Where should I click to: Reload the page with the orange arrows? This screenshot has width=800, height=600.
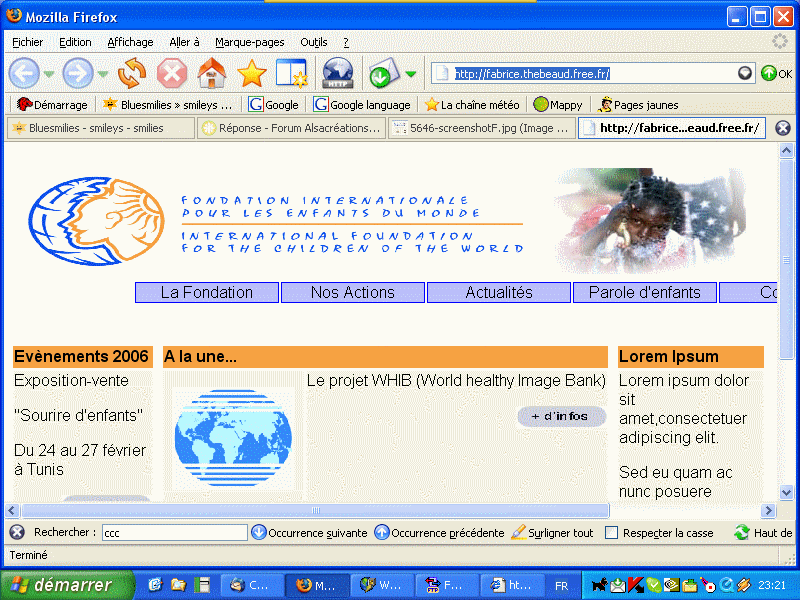pos(132,73)
